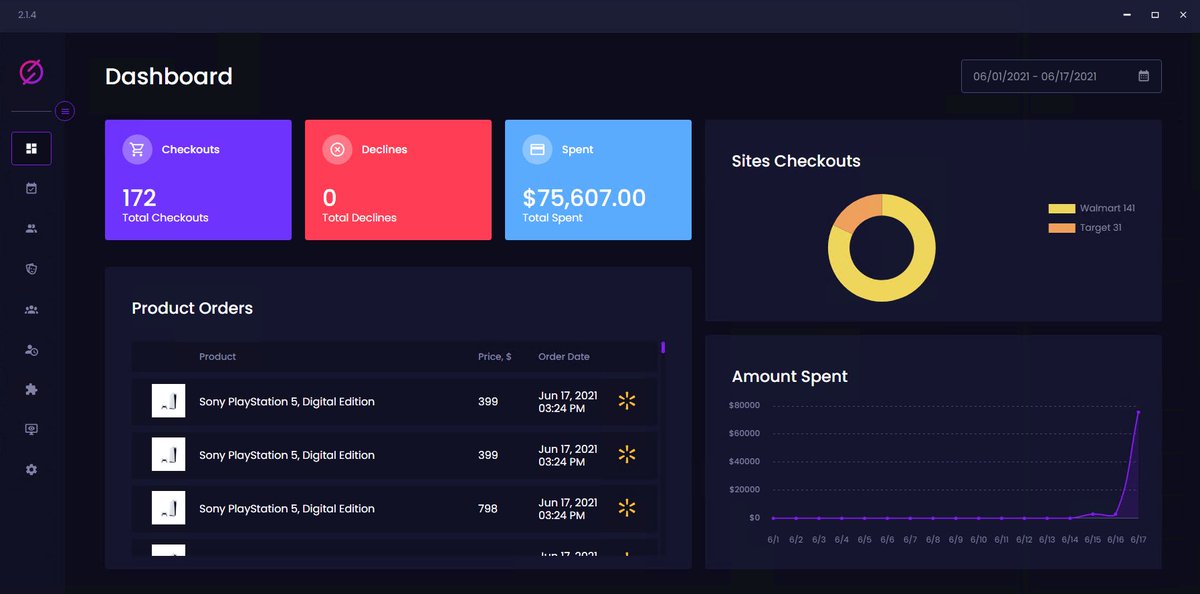Viewport: 1200px width, 594px height.
Task: Open the monitor icon in sidebar
Action: pos(32,429)
